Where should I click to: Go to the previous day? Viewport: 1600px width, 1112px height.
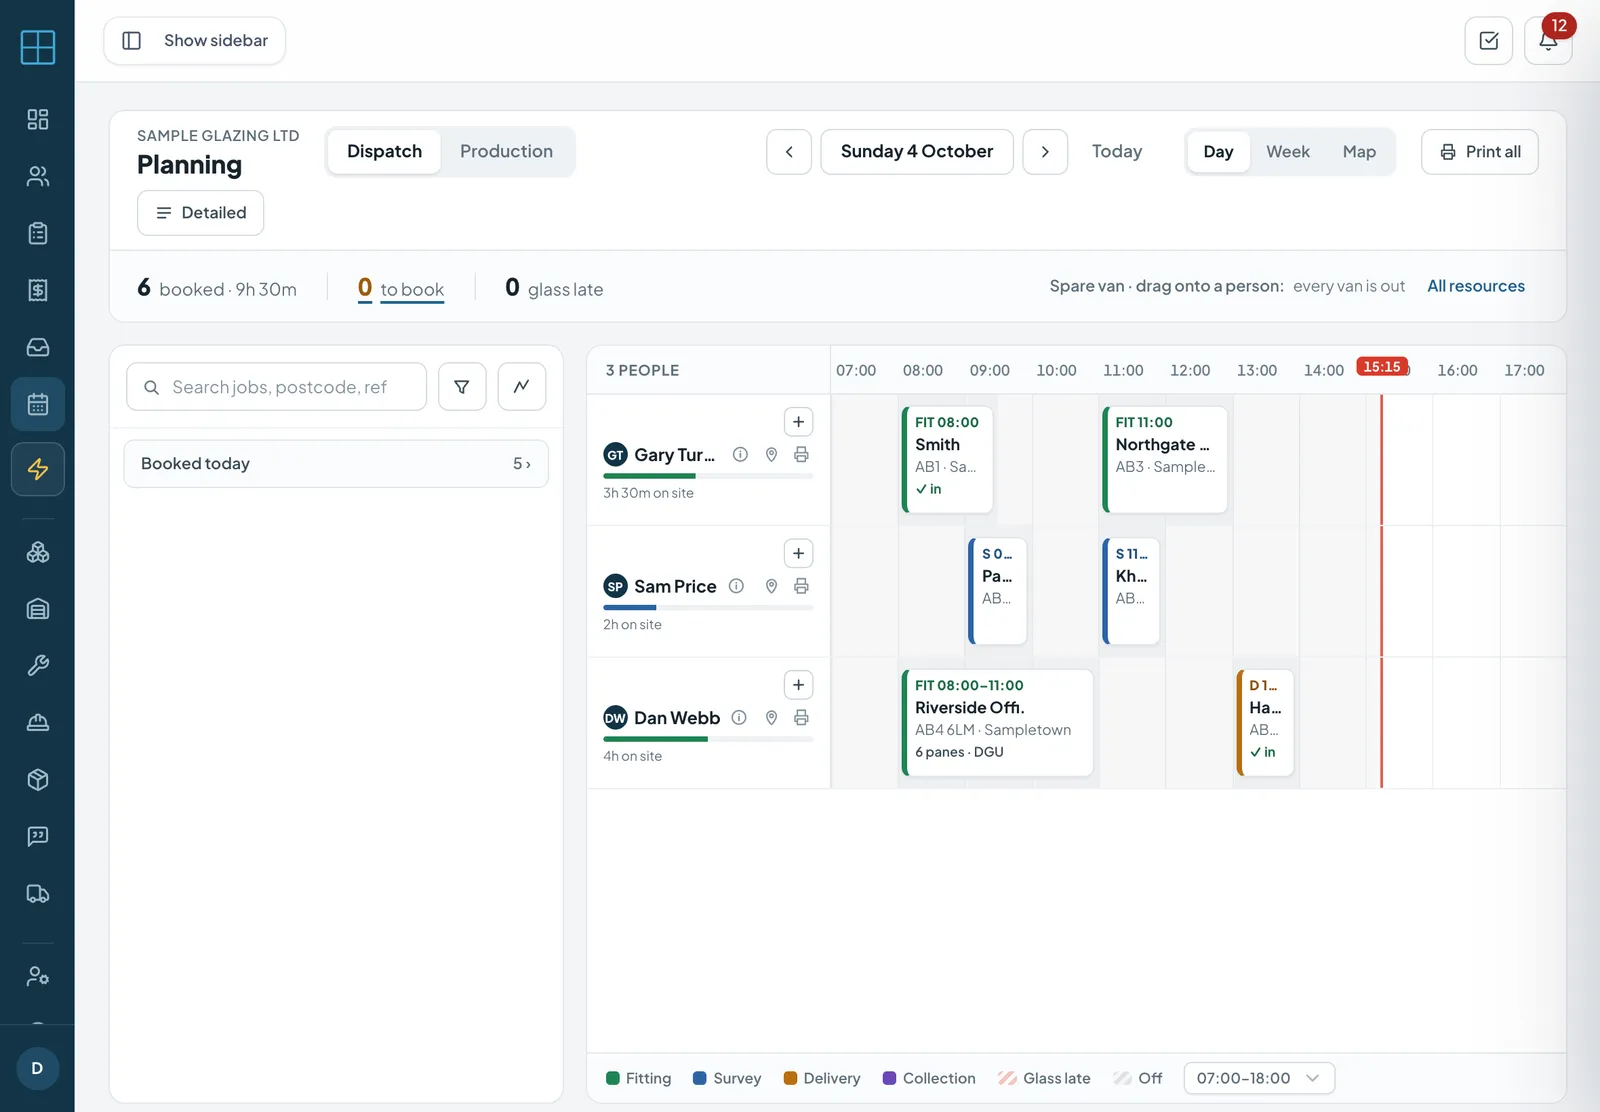[x=789, y=152]
